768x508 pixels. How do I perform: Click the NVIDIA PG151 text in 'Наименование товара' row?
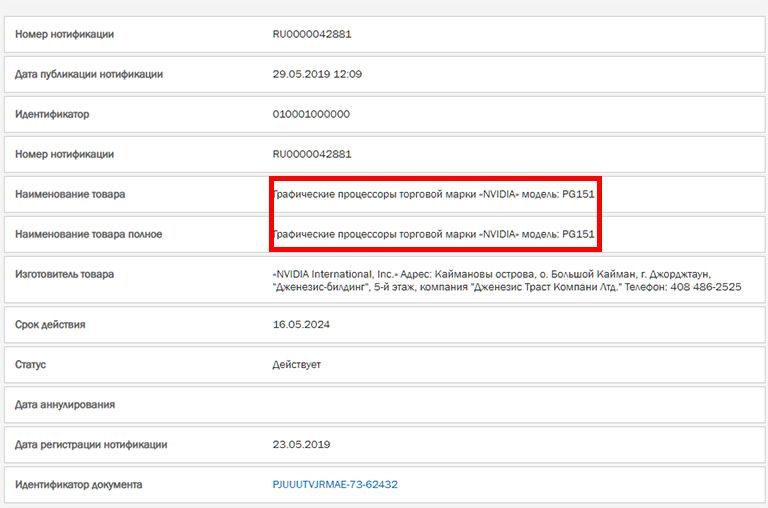434,194
